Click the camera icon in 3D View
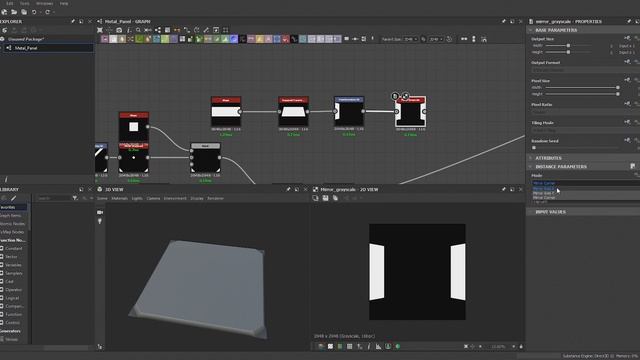The image size is (640, 360). (x=100, y=212)
